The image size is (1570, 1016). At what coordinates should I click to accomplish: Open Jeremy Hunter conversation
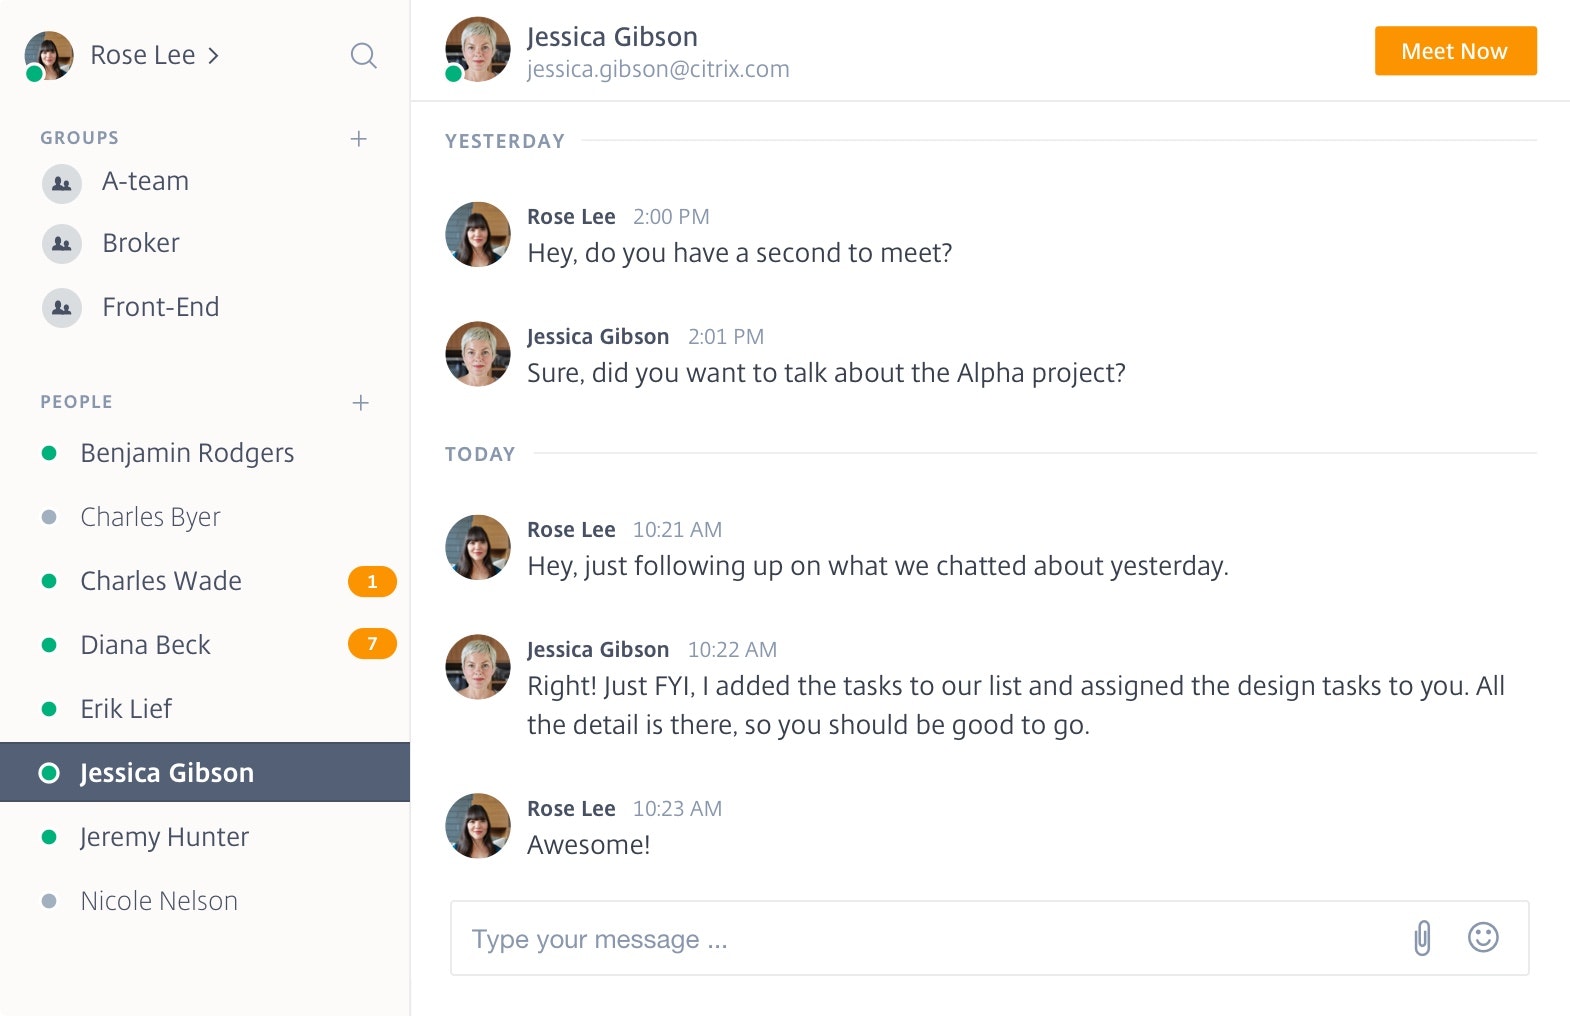165,837
